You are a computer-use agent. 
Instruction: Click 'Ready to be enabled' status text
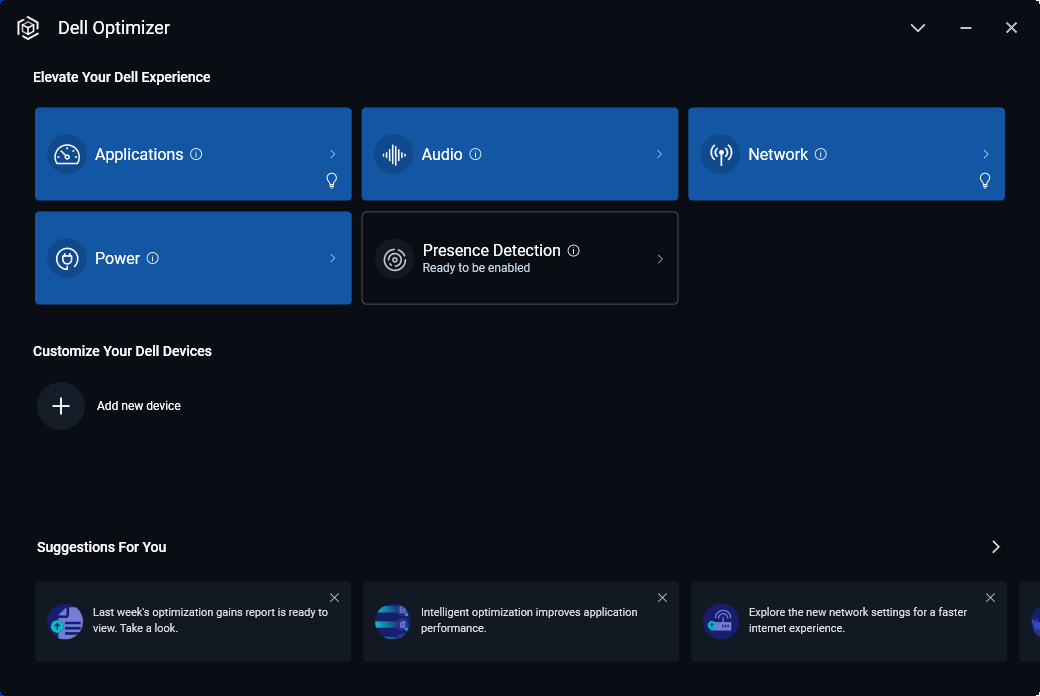pyautogui.click(x=476, y=268)
